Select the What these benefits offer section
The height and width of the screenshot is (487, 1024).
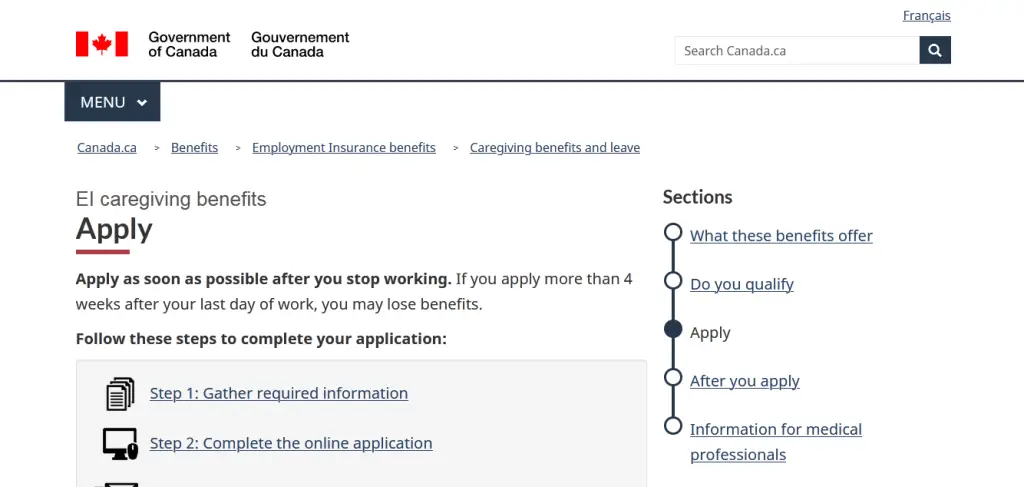coord(781,236)
